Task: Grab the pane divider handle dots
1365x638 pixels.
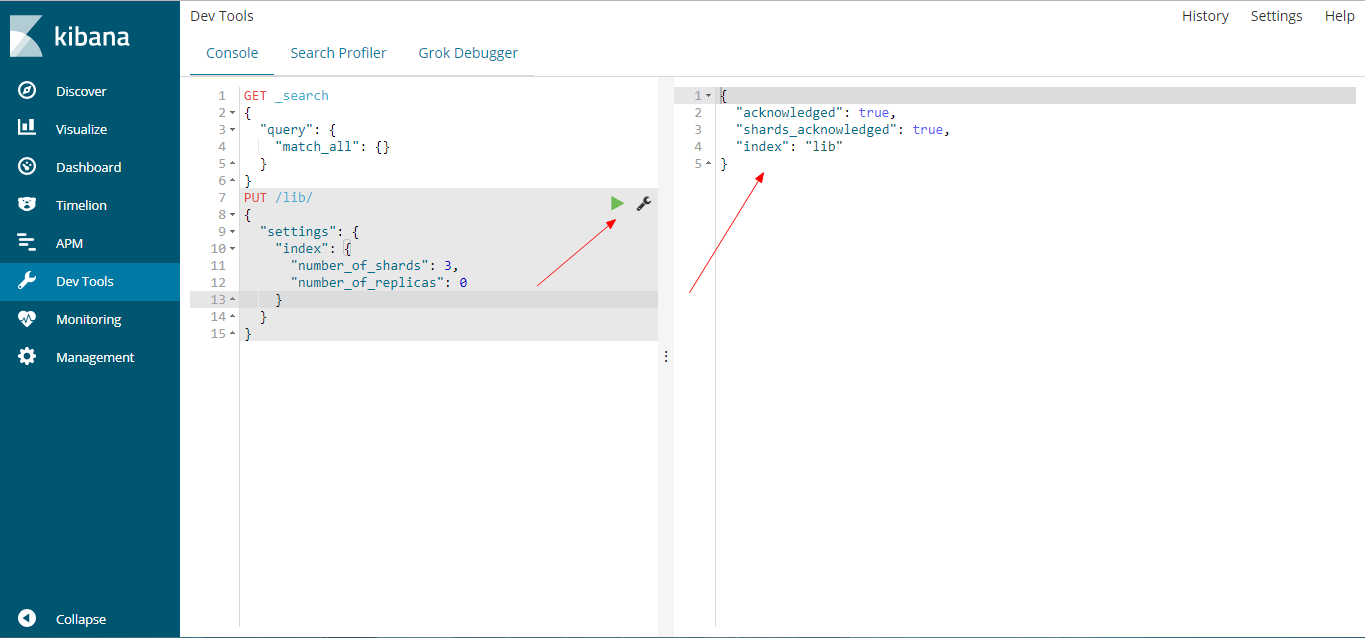Action: click(x=666, y=356)
